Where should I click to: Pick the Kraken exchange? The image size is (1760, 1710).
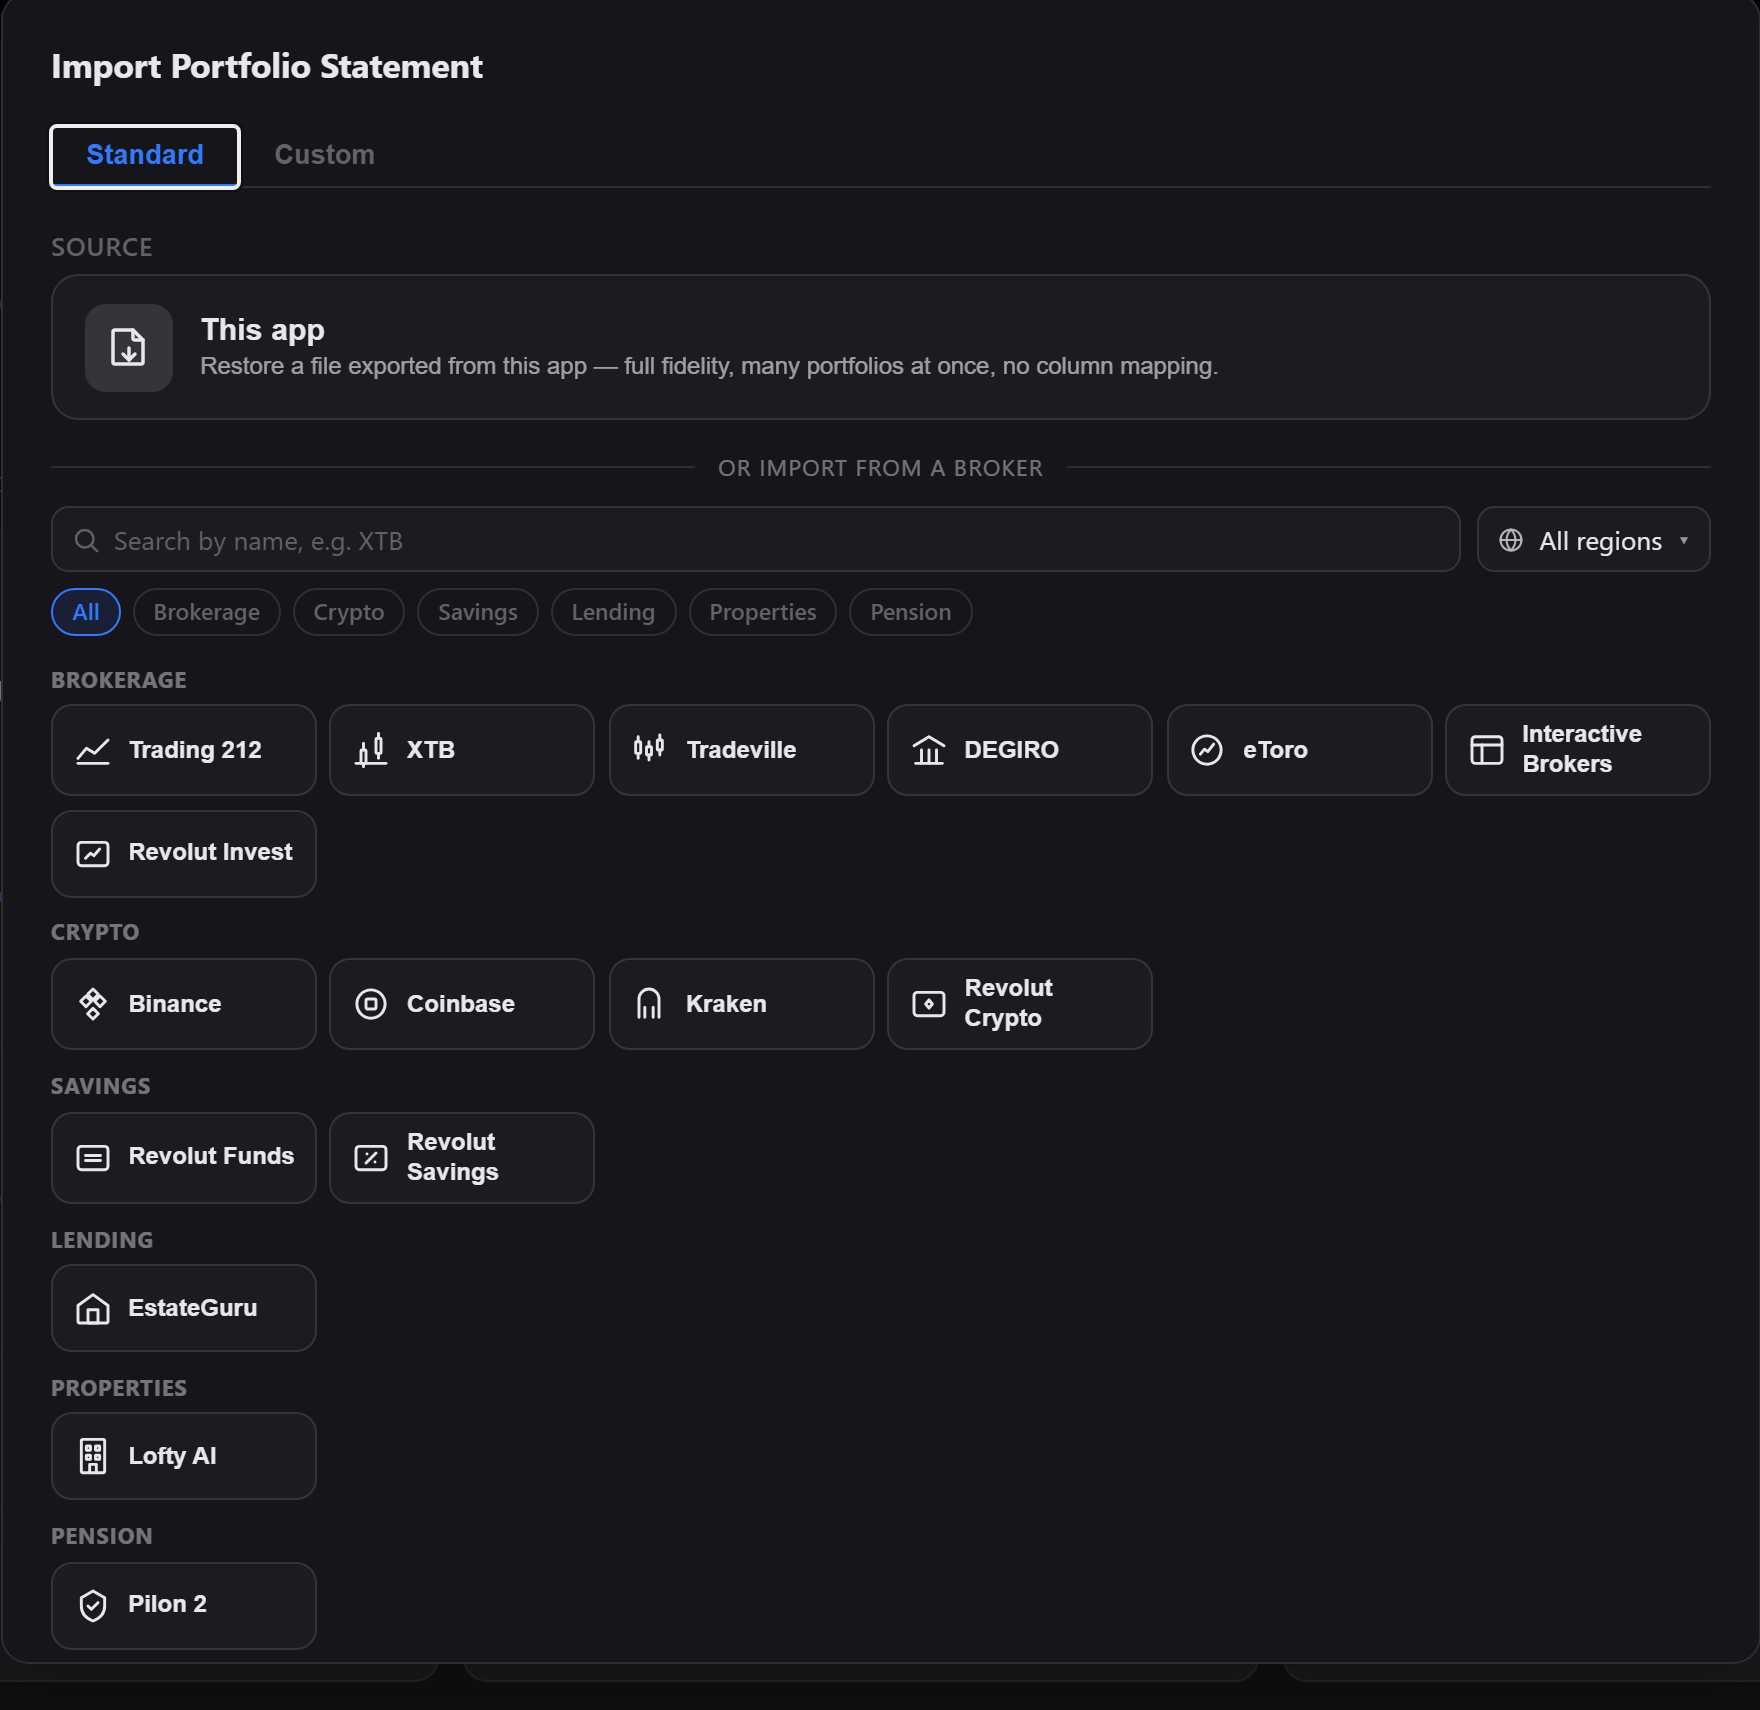tap(741, 1004)
